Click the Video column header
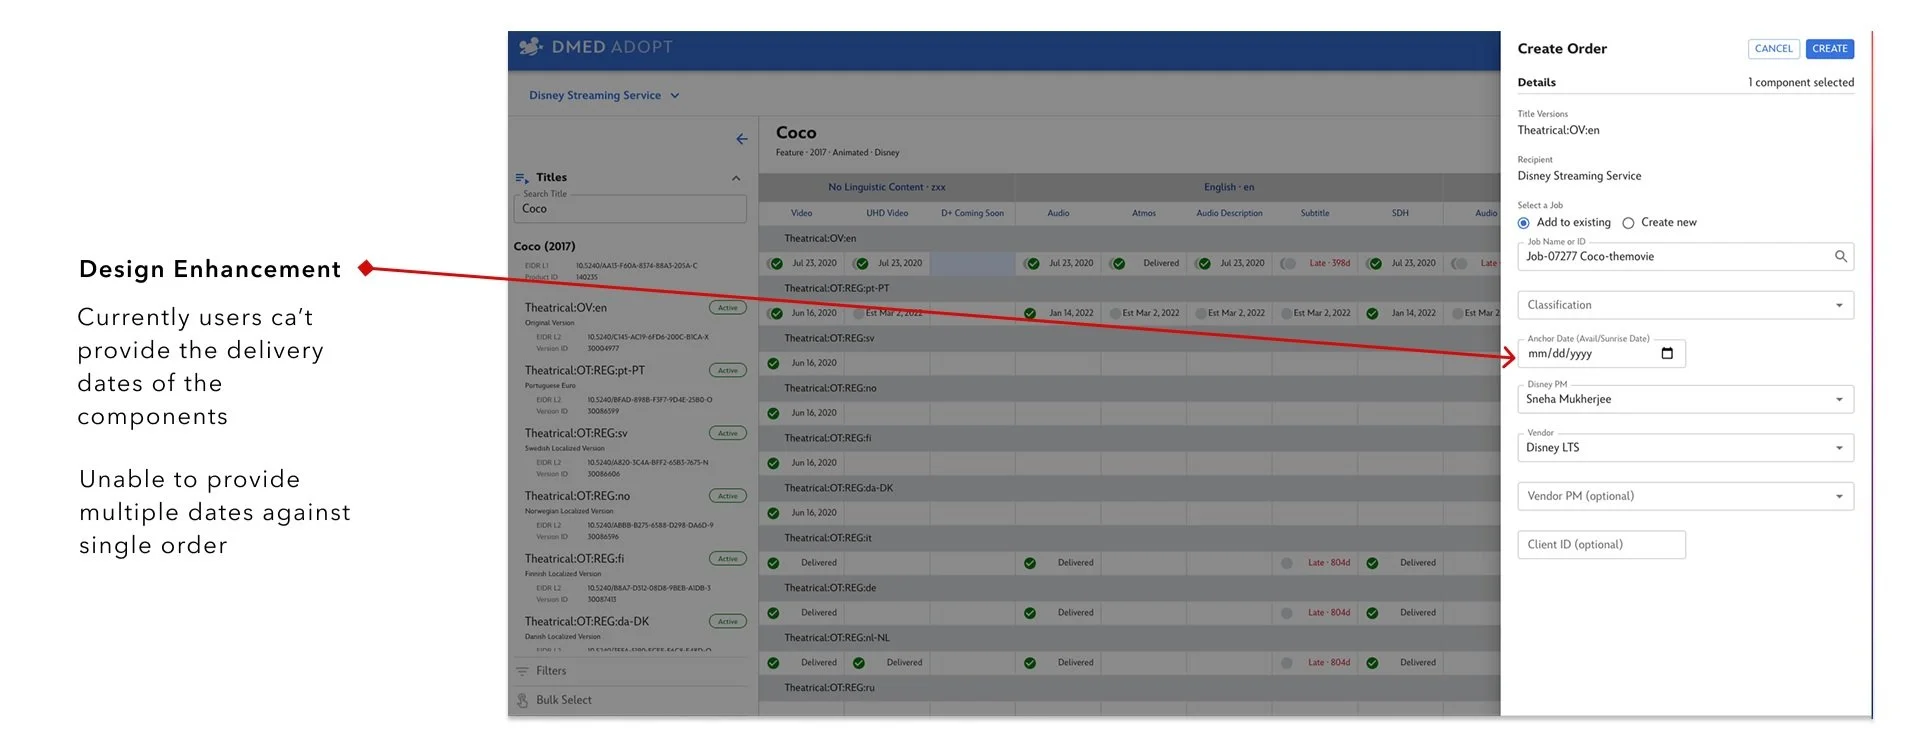This screenshot has width=1920, height=734. click(x=802, y=213)
